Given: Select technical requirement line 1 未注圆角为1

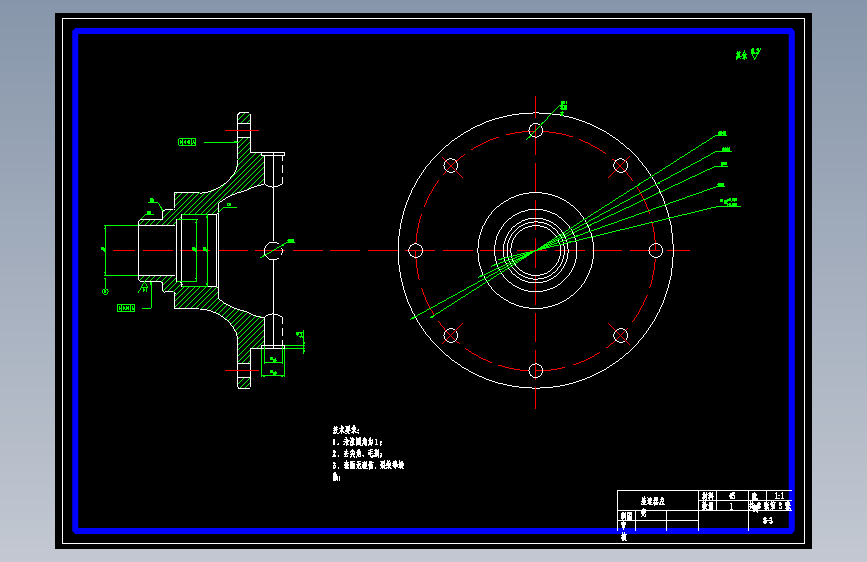Looking at the screenshot, I should point(357,442).
